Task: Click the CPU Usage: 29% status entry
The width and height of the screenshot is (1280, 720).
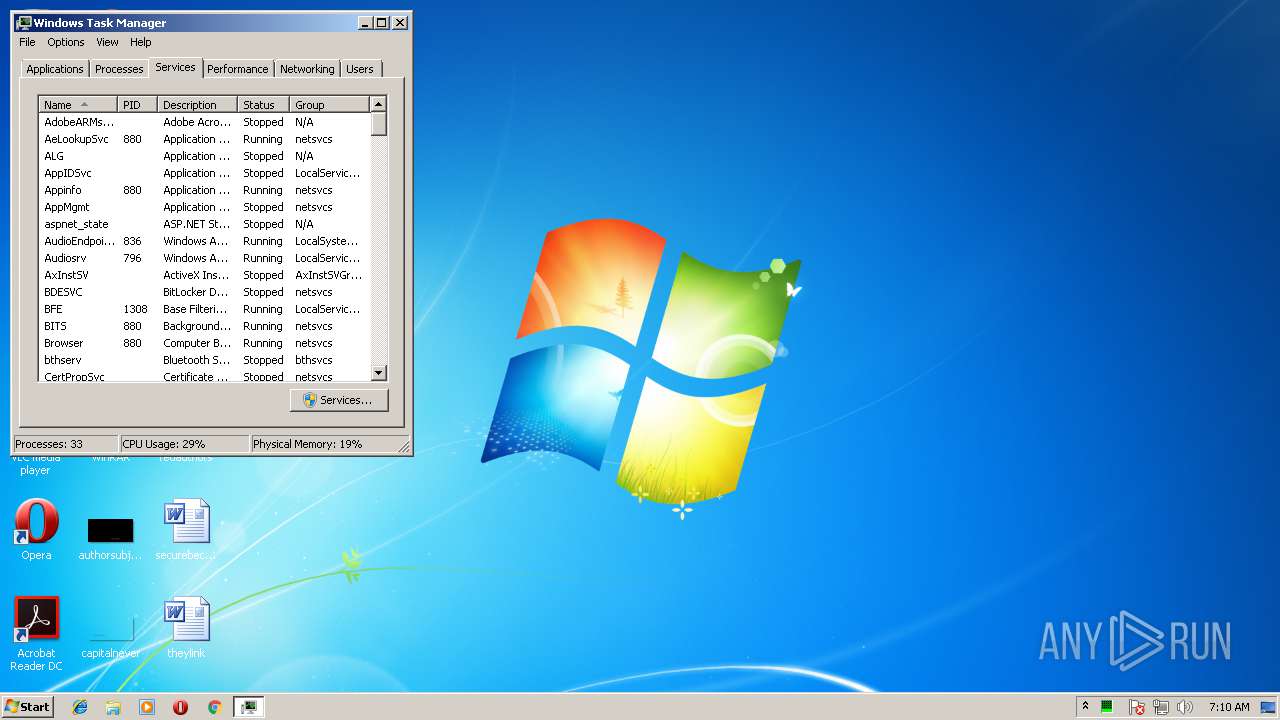Action: (184, 444)
